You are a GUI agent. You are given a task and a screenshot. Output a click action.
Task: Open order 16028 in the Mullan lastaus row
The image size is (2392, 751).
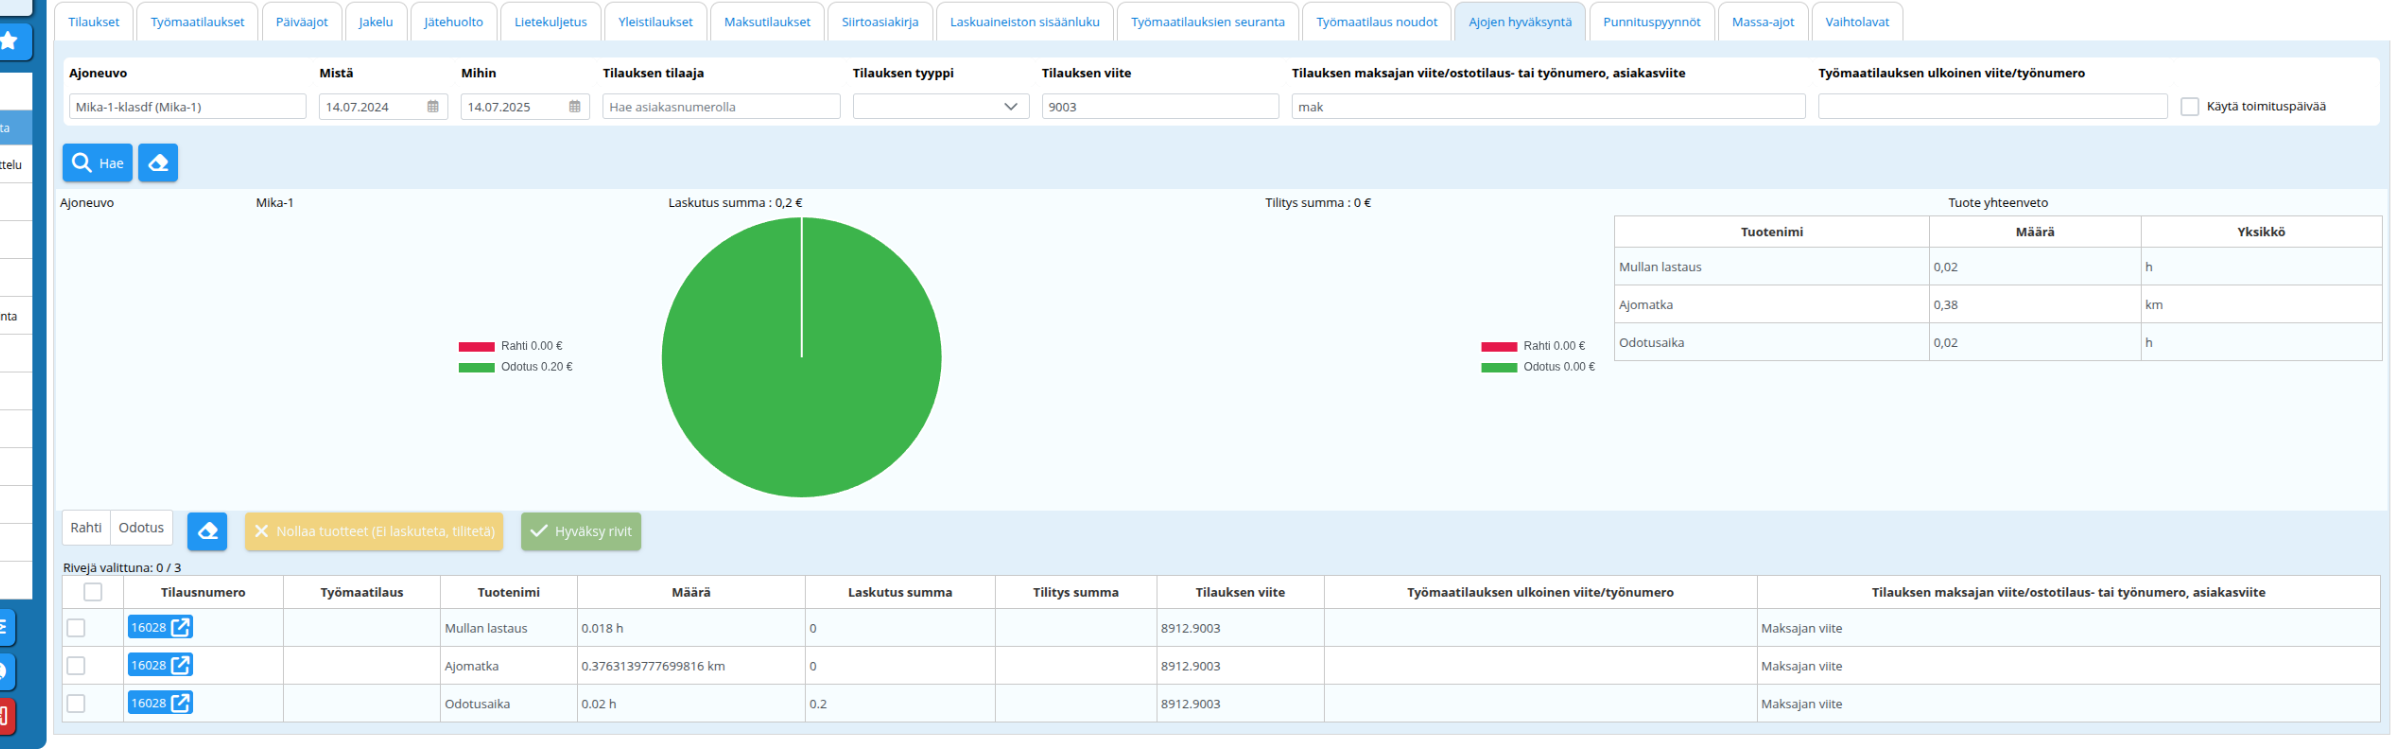point(160,628)
